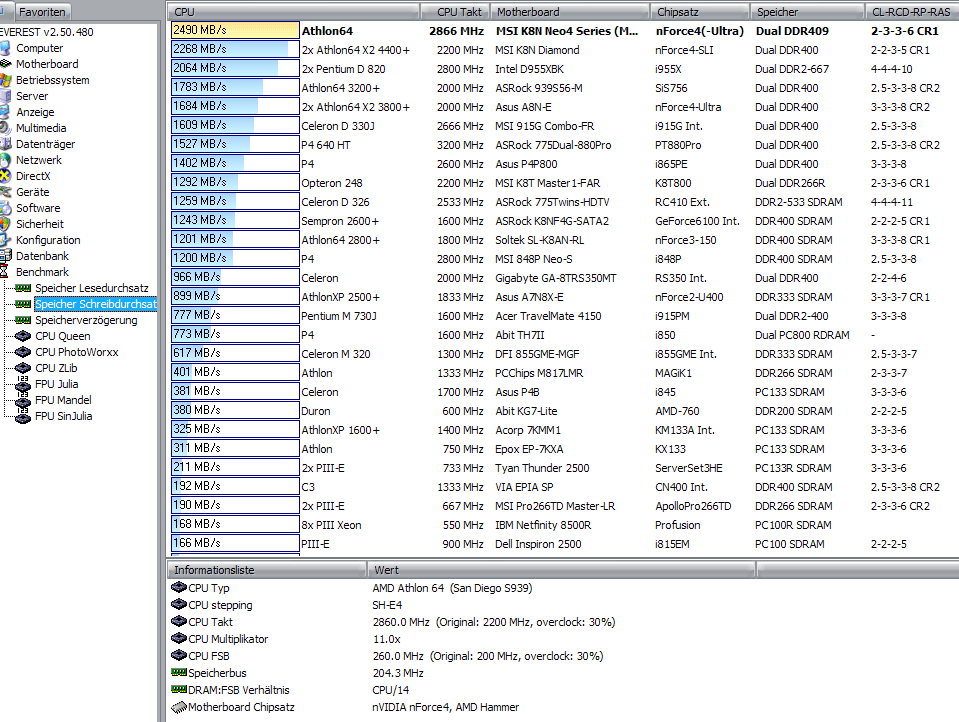Click the Speicherverzögerung memory icon
This screenshot has height=722, width=959.
23,320
